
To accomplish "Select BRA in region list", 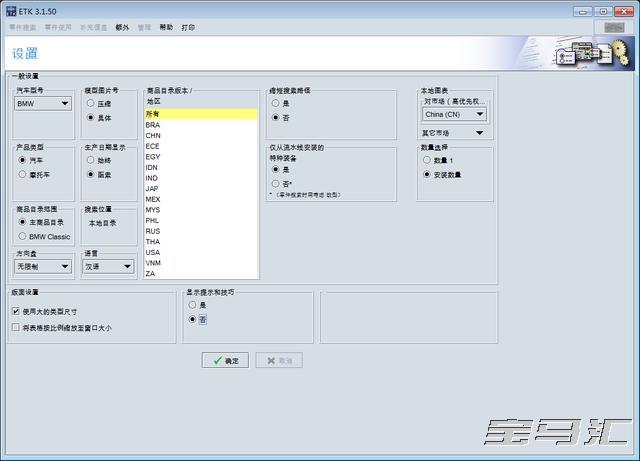I will point(201,125).
